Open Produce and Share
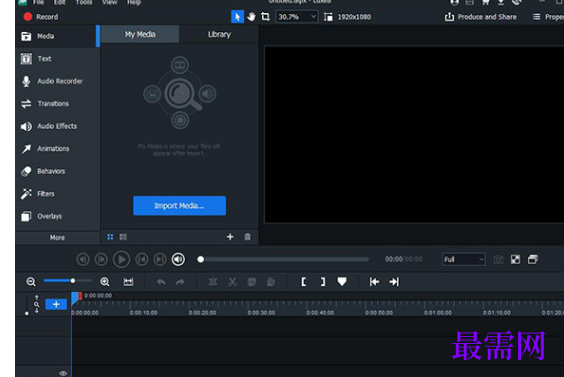Image resolution: width=564 pixels, height=377 pixels. click(481, 17)
